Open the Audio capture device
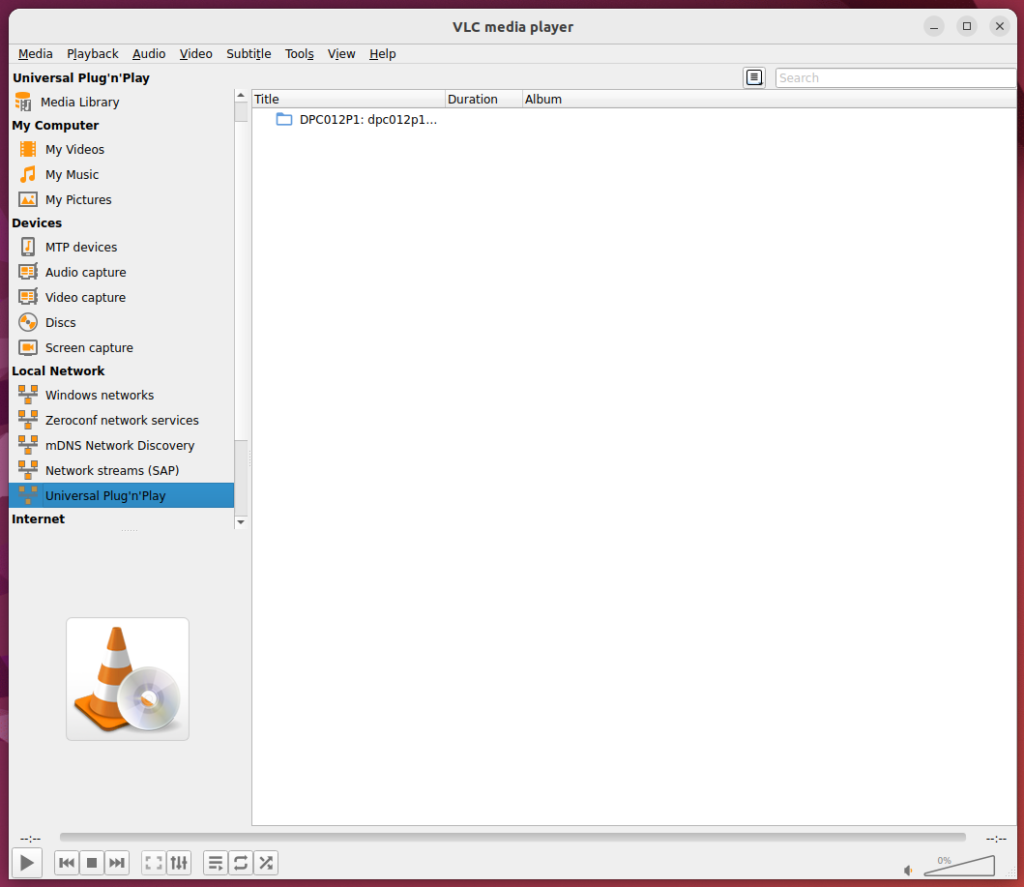Image resolution: width=1024 pixels, height=887 pixels. [x=85, y=271]
